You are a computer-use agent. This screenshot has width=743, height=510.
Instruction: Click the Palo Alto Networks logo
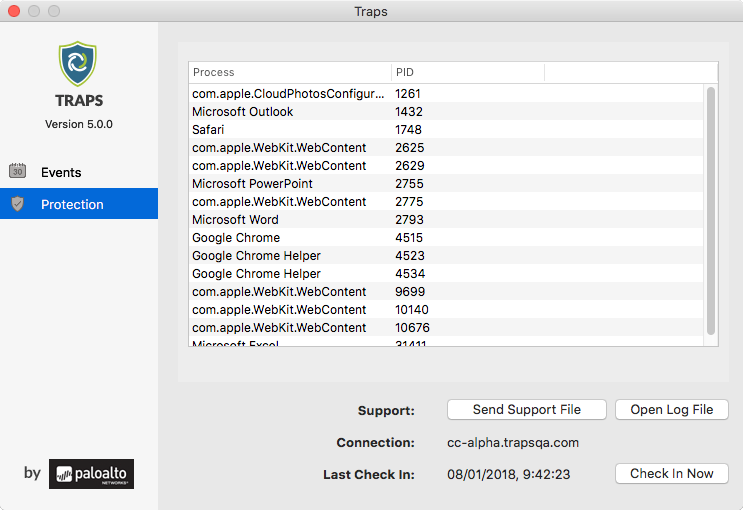pyautogui.click(x=91, y=474)
